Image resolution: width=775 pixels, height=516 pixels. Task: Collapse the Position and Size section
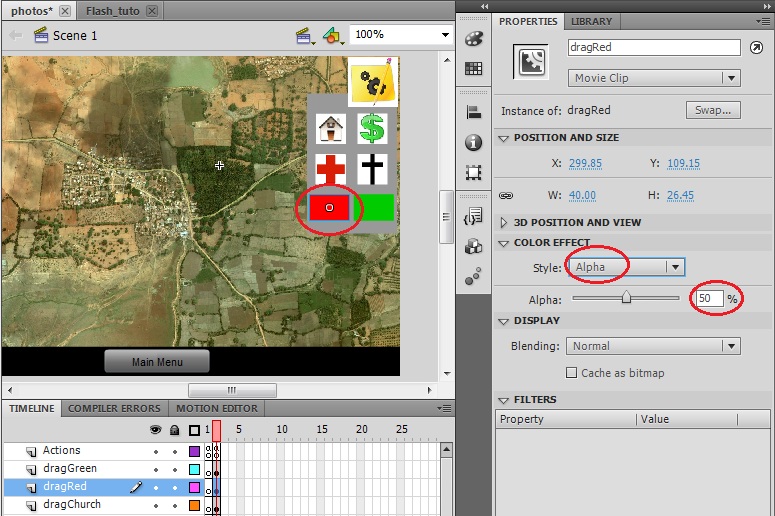click(x=503, y=138)
